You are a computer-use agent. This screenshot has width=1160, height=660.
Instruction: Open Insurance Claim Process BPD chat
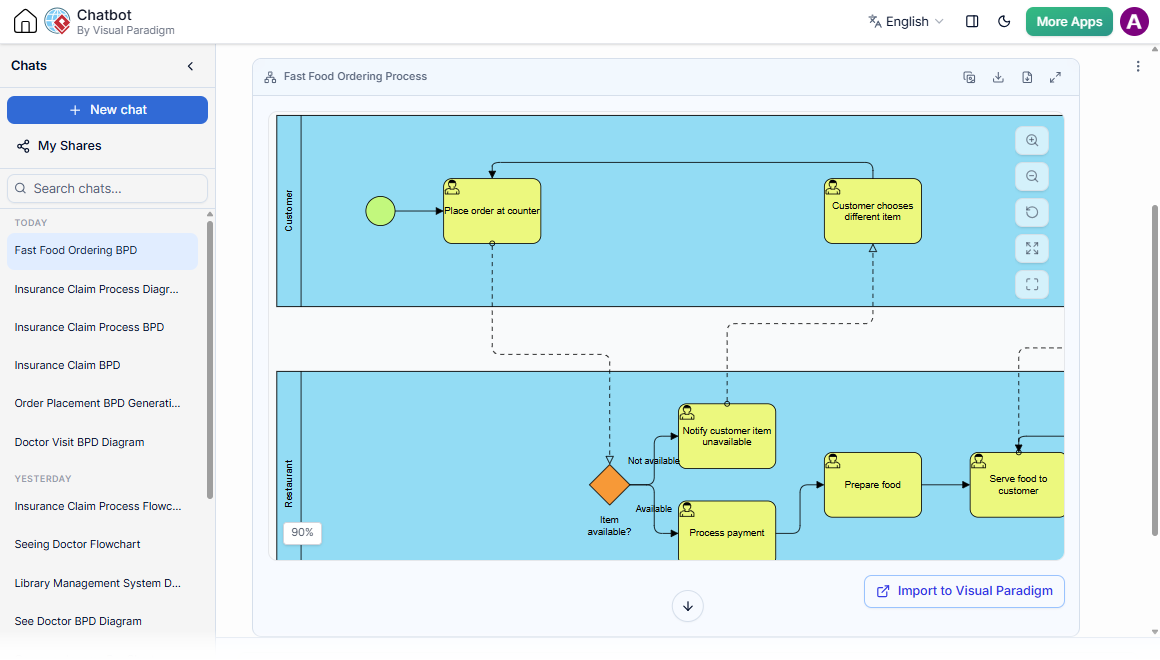[102, 327]
